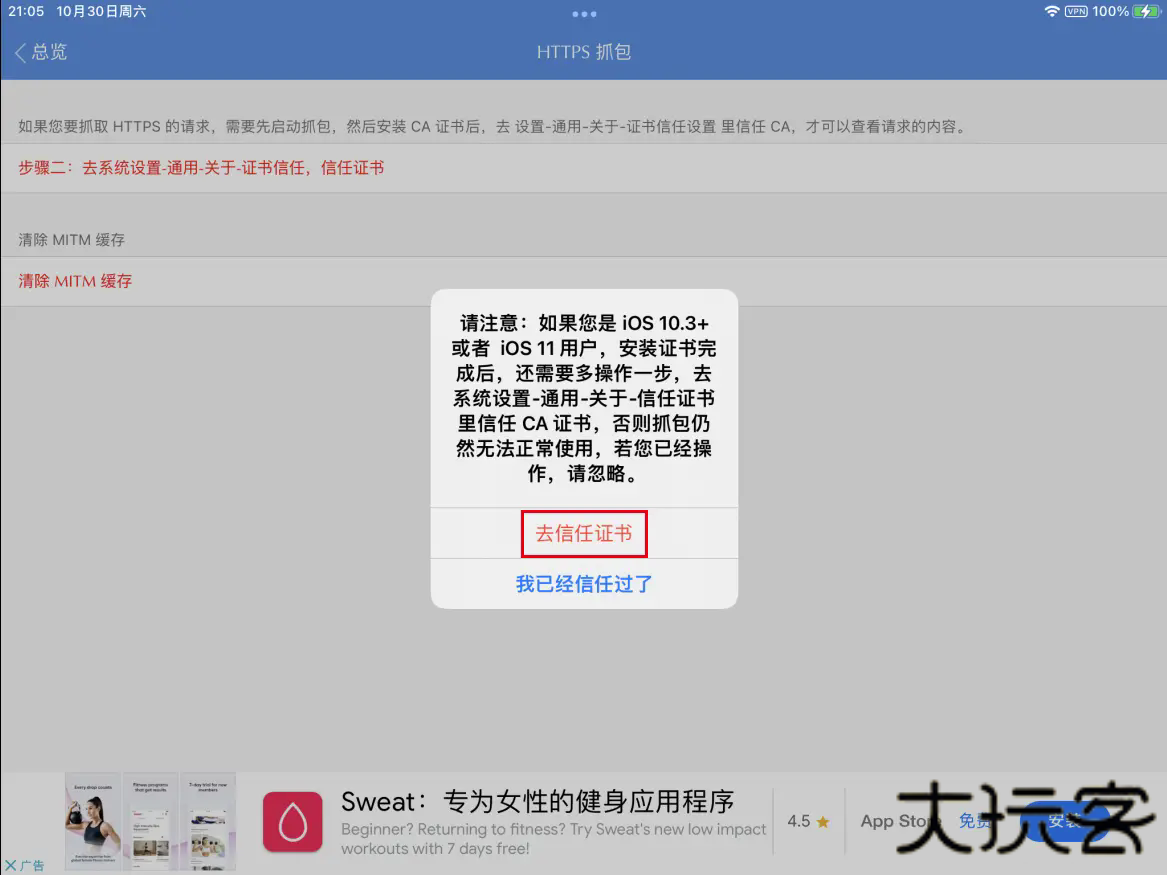Tap 免费 next to the install button
The width and height of the screenshot is (1167, 875).
coord(973,821)
